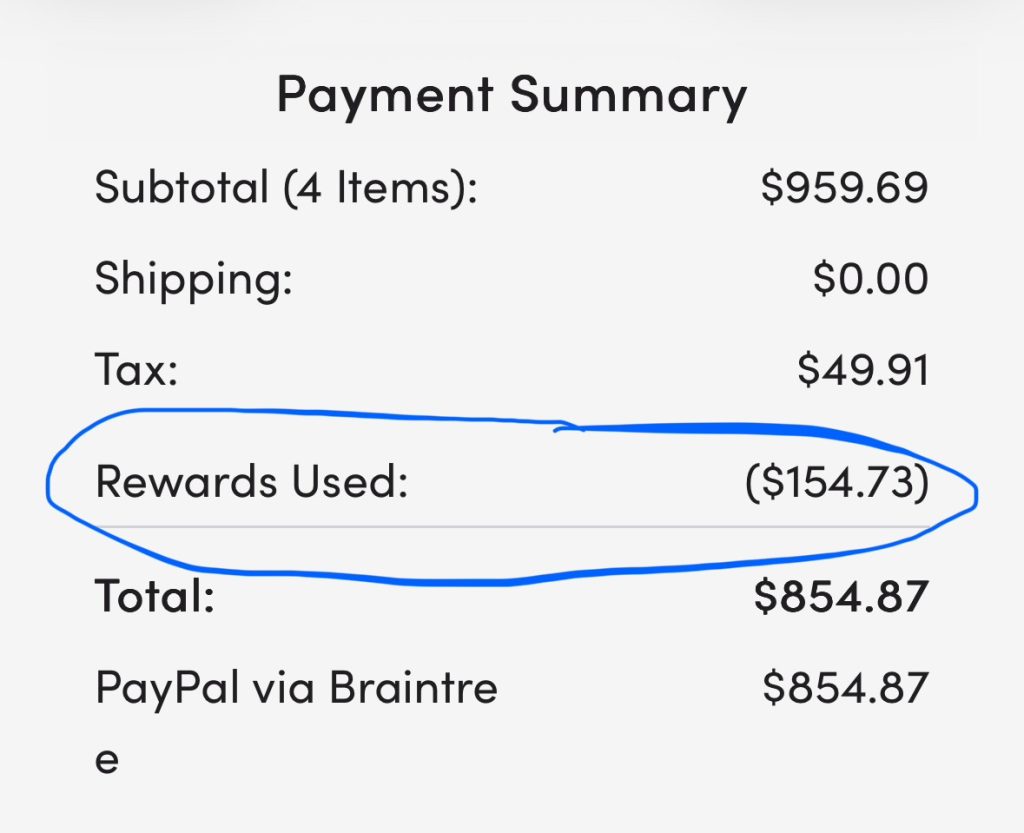Click the Shipping label
Screen dimensions: 1024x833
tap(193, 279)
